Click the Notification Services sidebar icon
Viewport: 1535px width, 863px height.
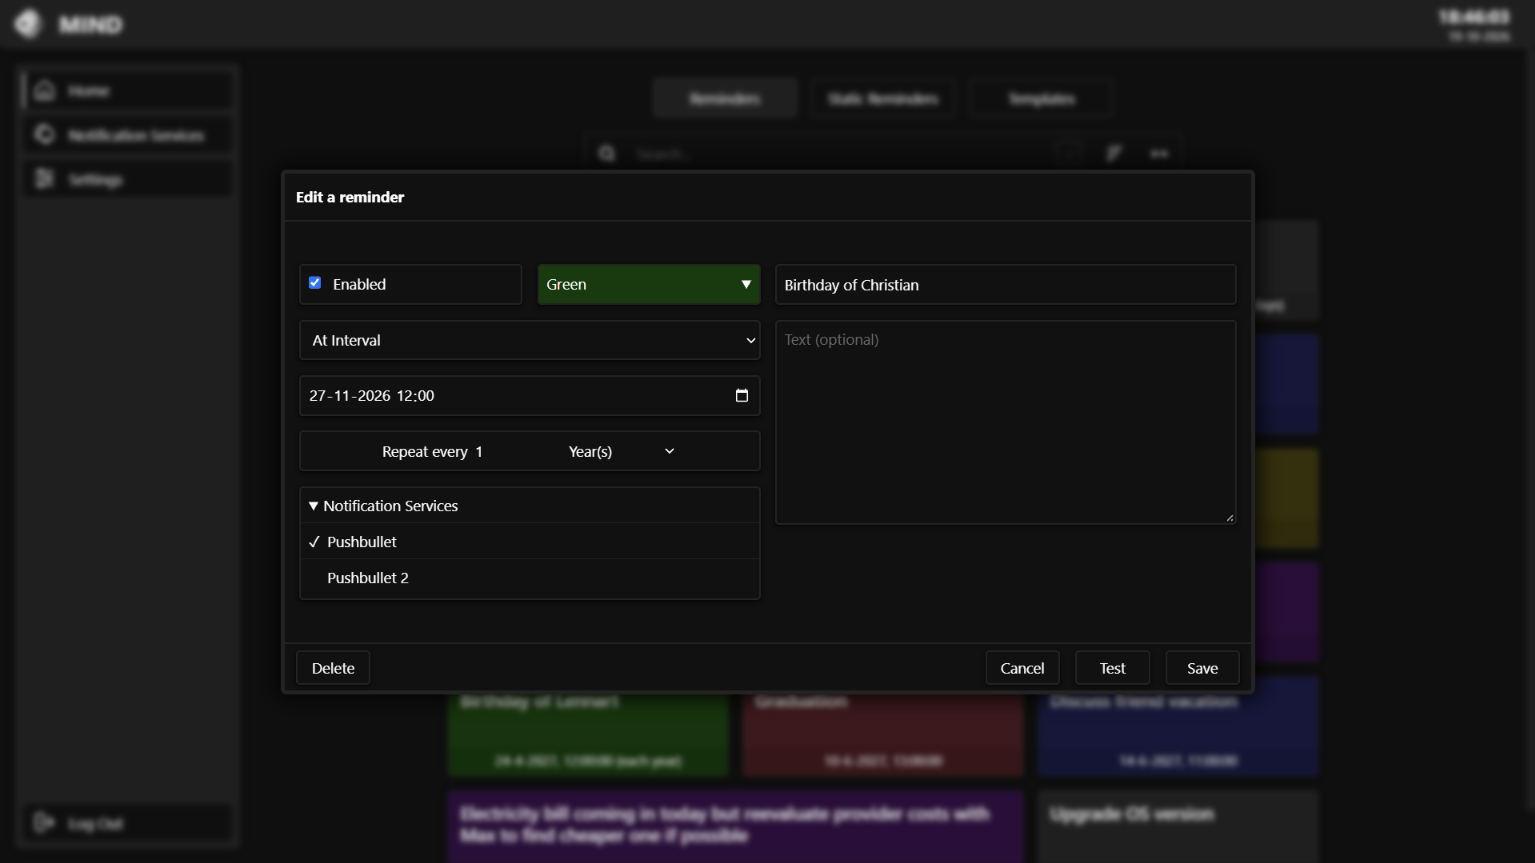tap(44, 135)
